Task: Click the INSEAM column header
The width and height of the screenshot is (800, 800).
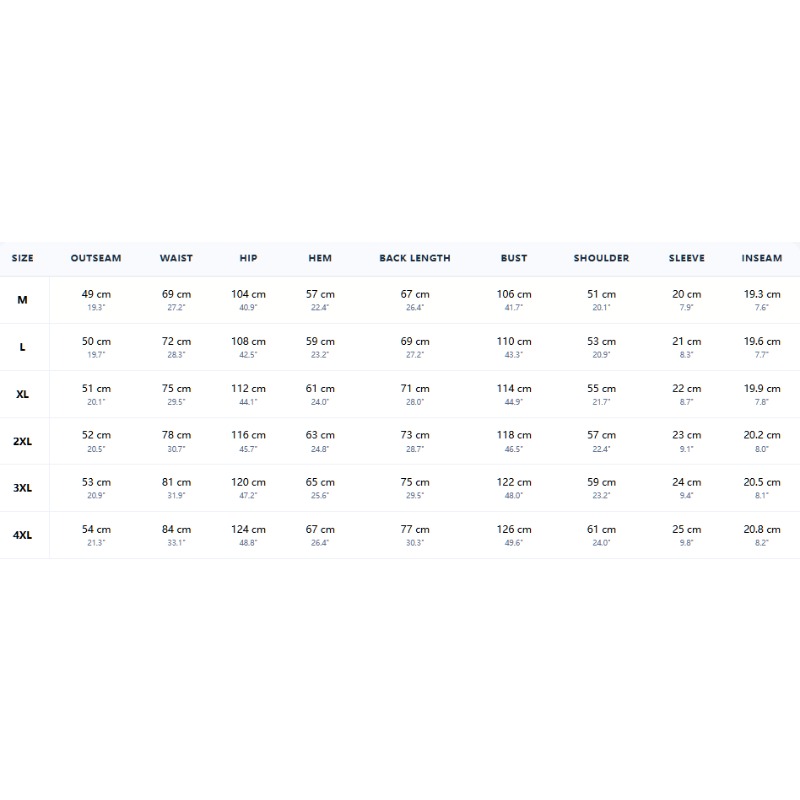Action: 762,258
